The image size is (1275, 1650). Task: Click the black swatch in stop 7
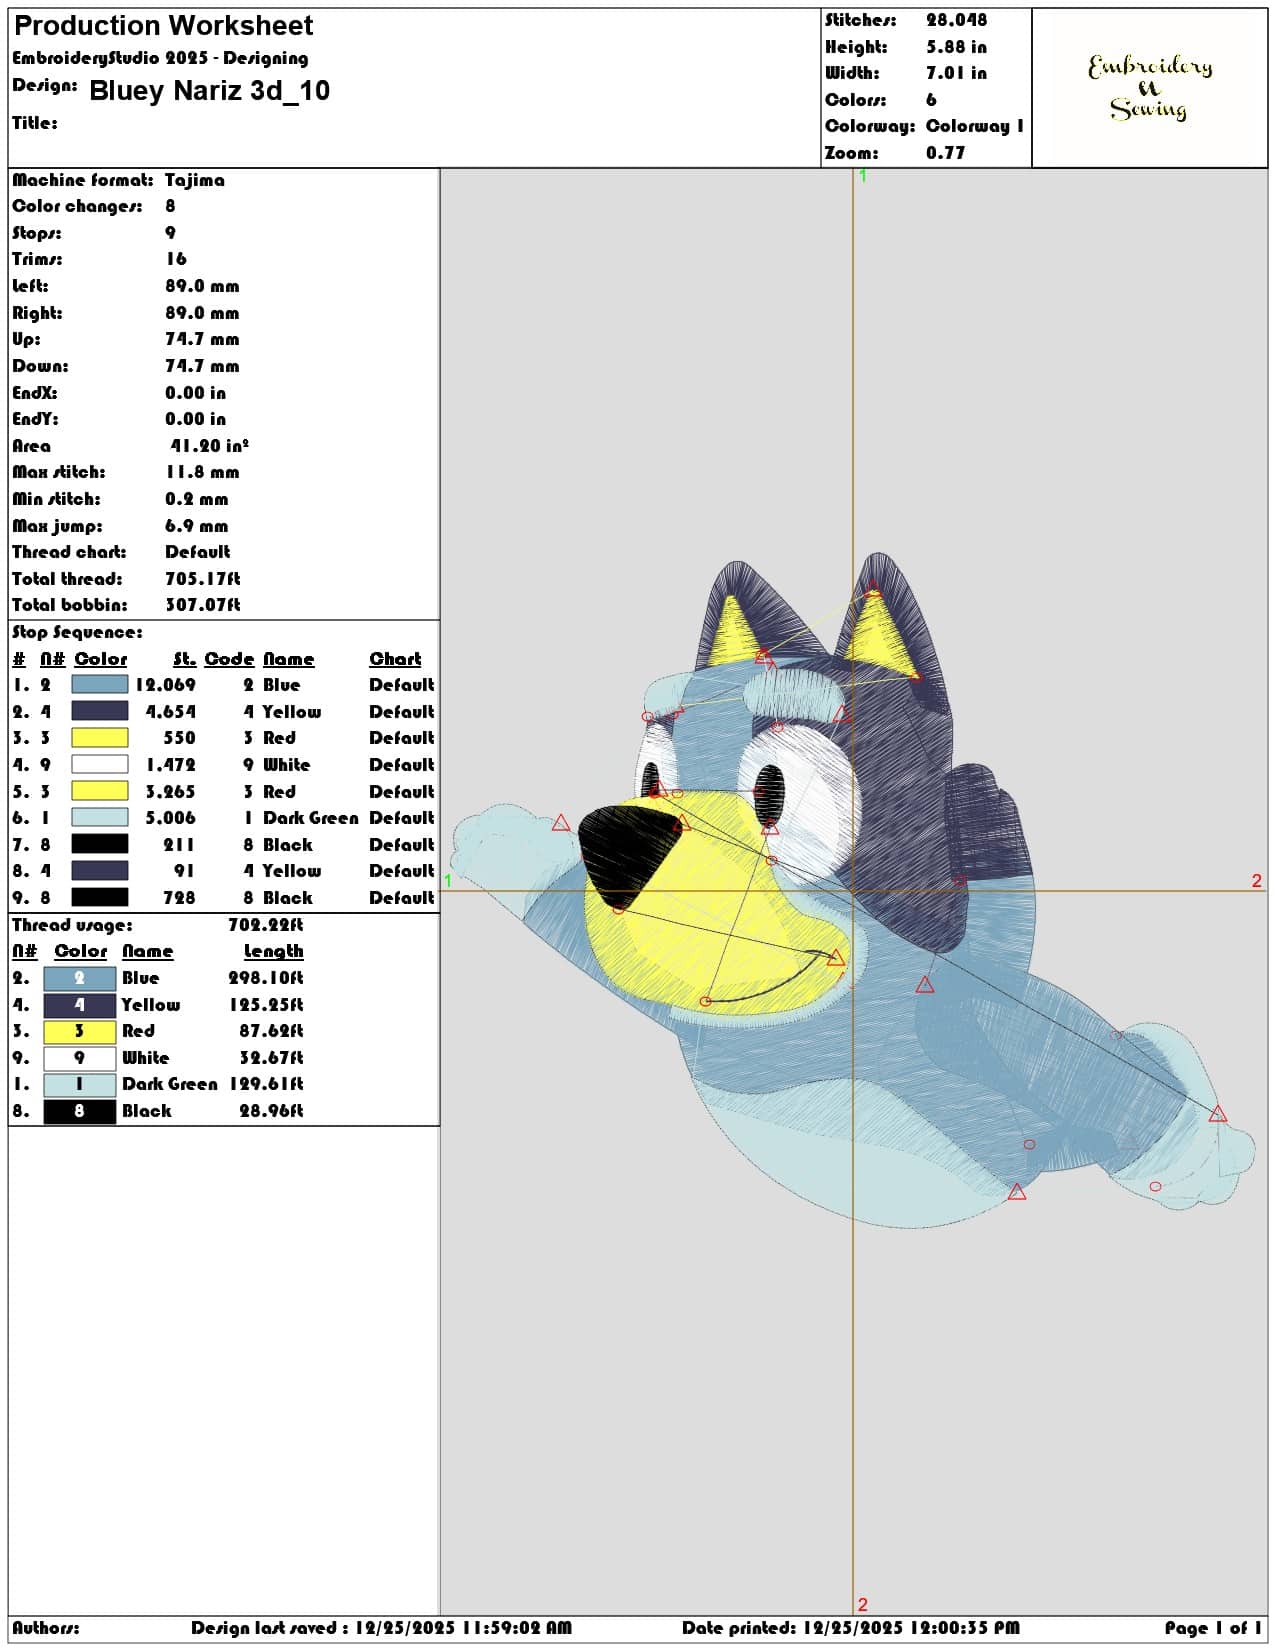tap(100, 845)
